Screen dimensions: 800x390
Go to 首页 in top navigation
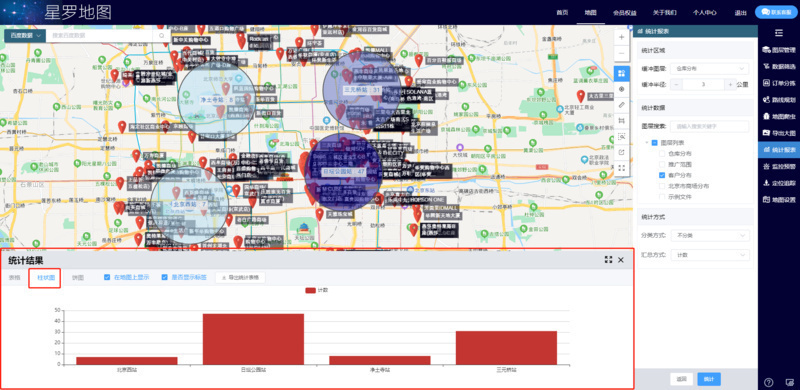(562, 13)
